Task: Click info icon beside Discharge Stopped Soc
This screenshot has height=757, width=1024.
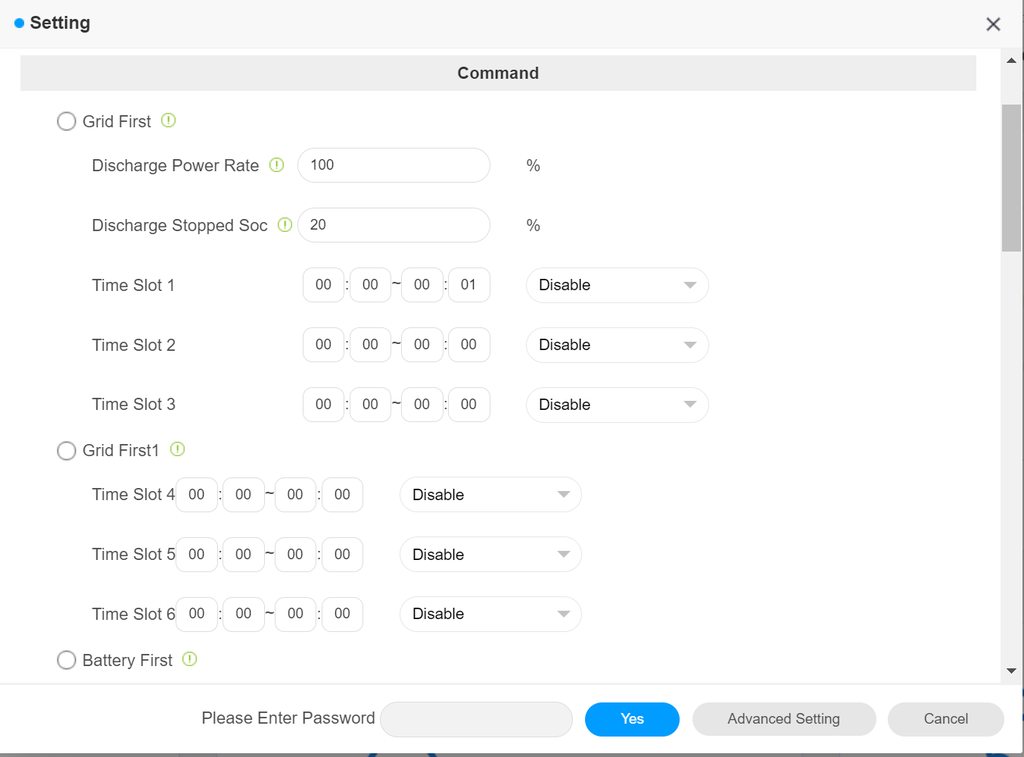Action: coord(284,225)
